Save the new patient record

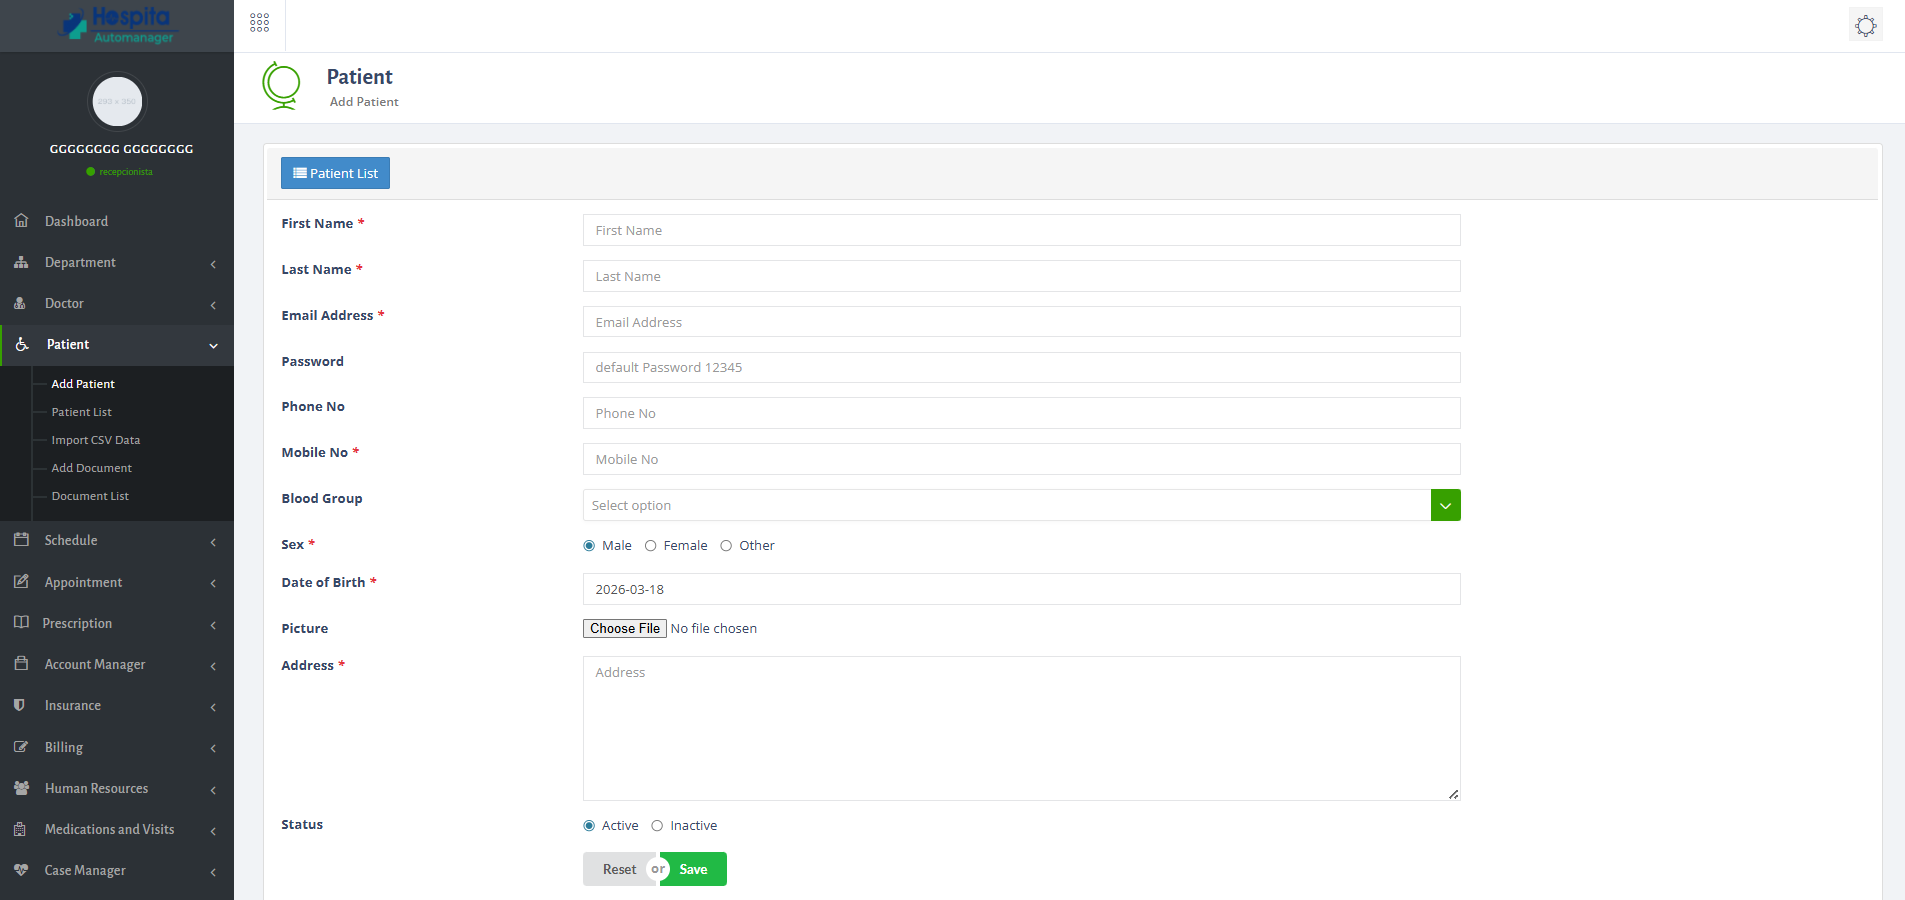(x=693, y=869)
